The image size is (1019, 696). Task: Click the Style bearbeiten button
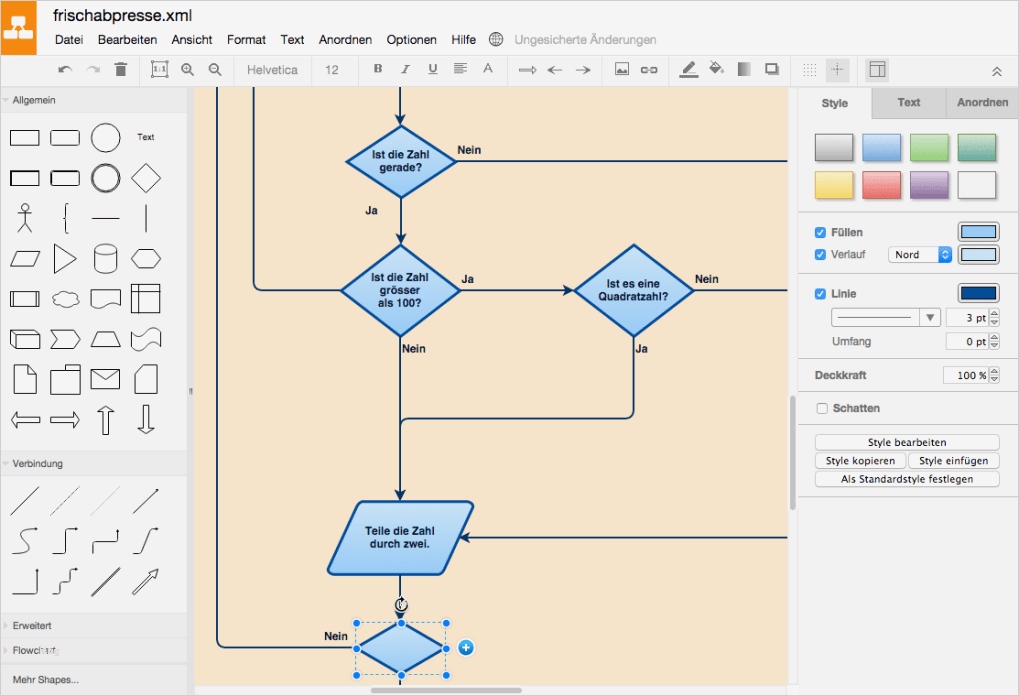tap(907, 442)
